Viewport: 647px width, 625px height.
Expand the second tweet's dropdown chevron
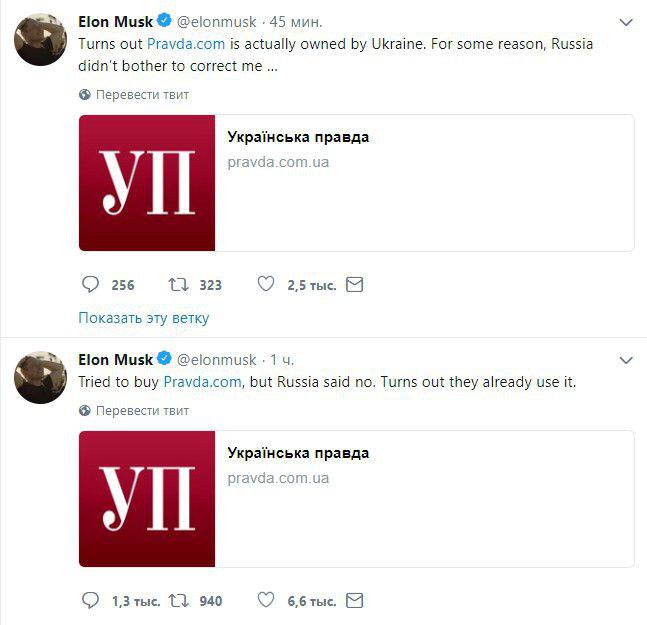point(626,360)
